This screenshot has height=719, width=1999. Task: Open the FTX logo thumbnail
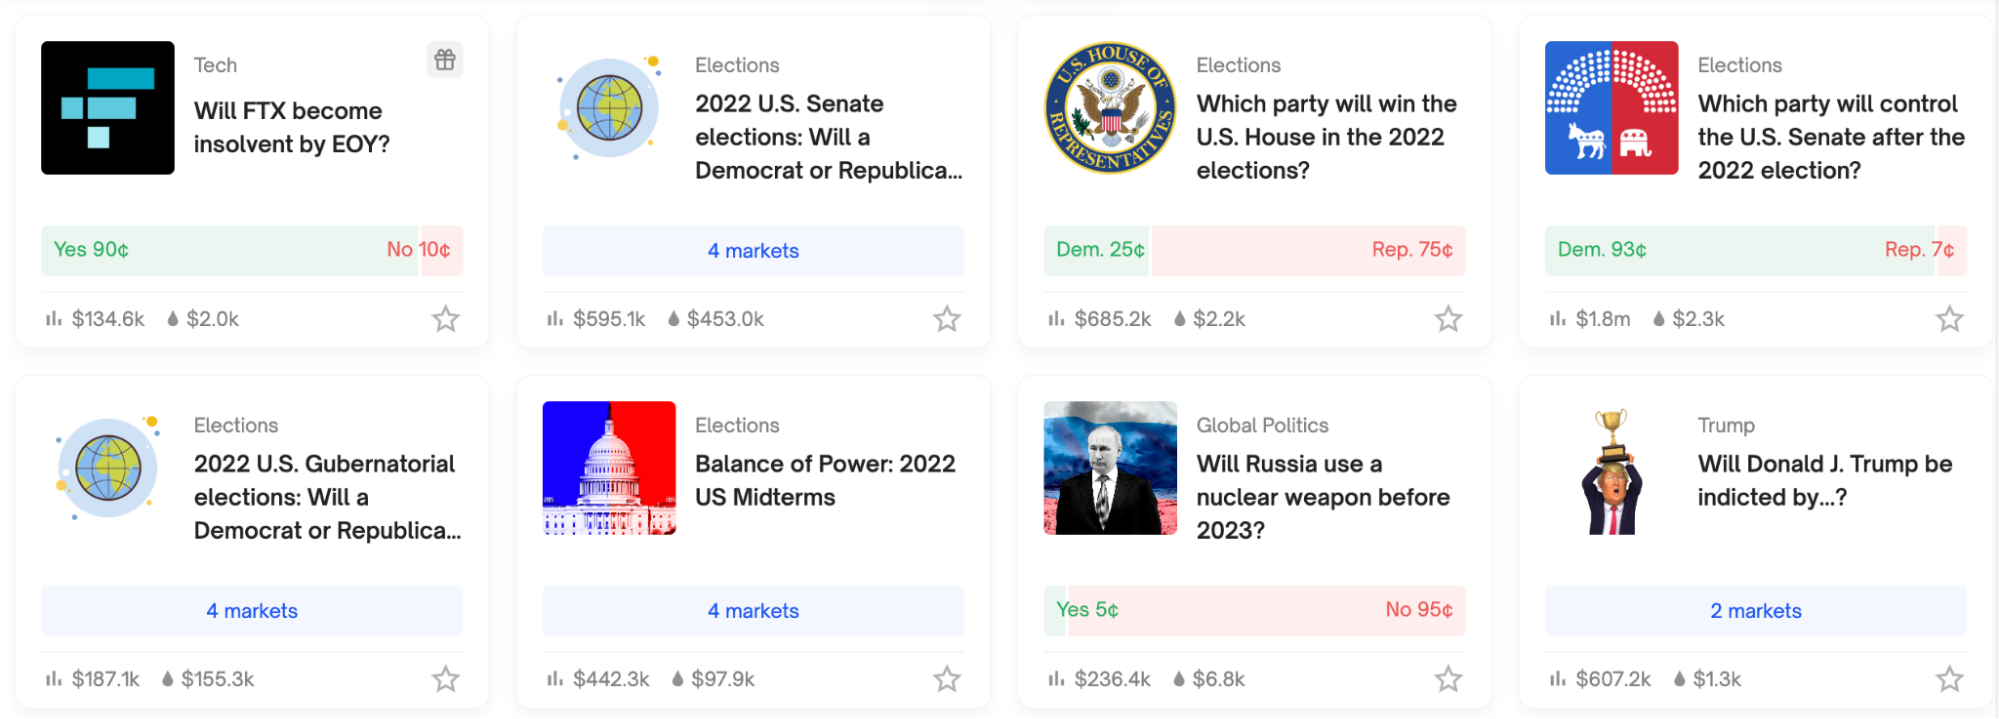tap(108, 108)
